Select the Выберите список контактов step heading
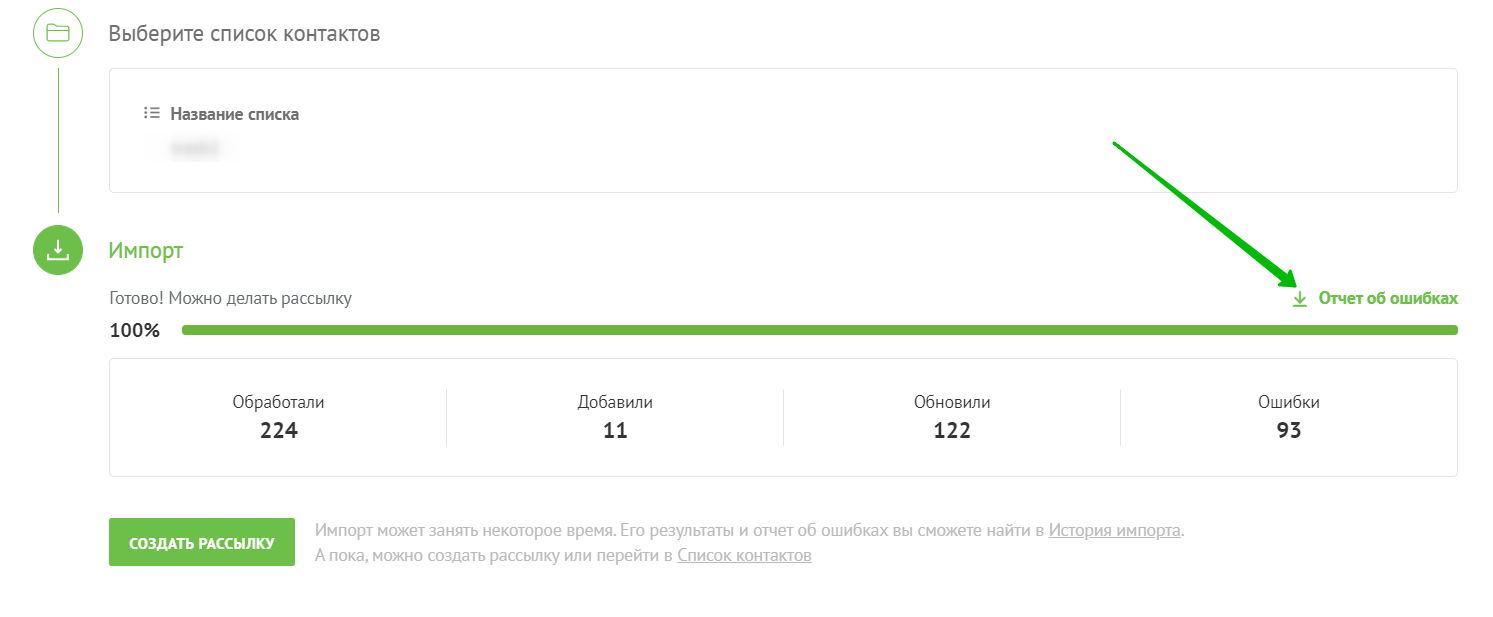Viewport: 1493px width, 617px height. pos(245,33)
